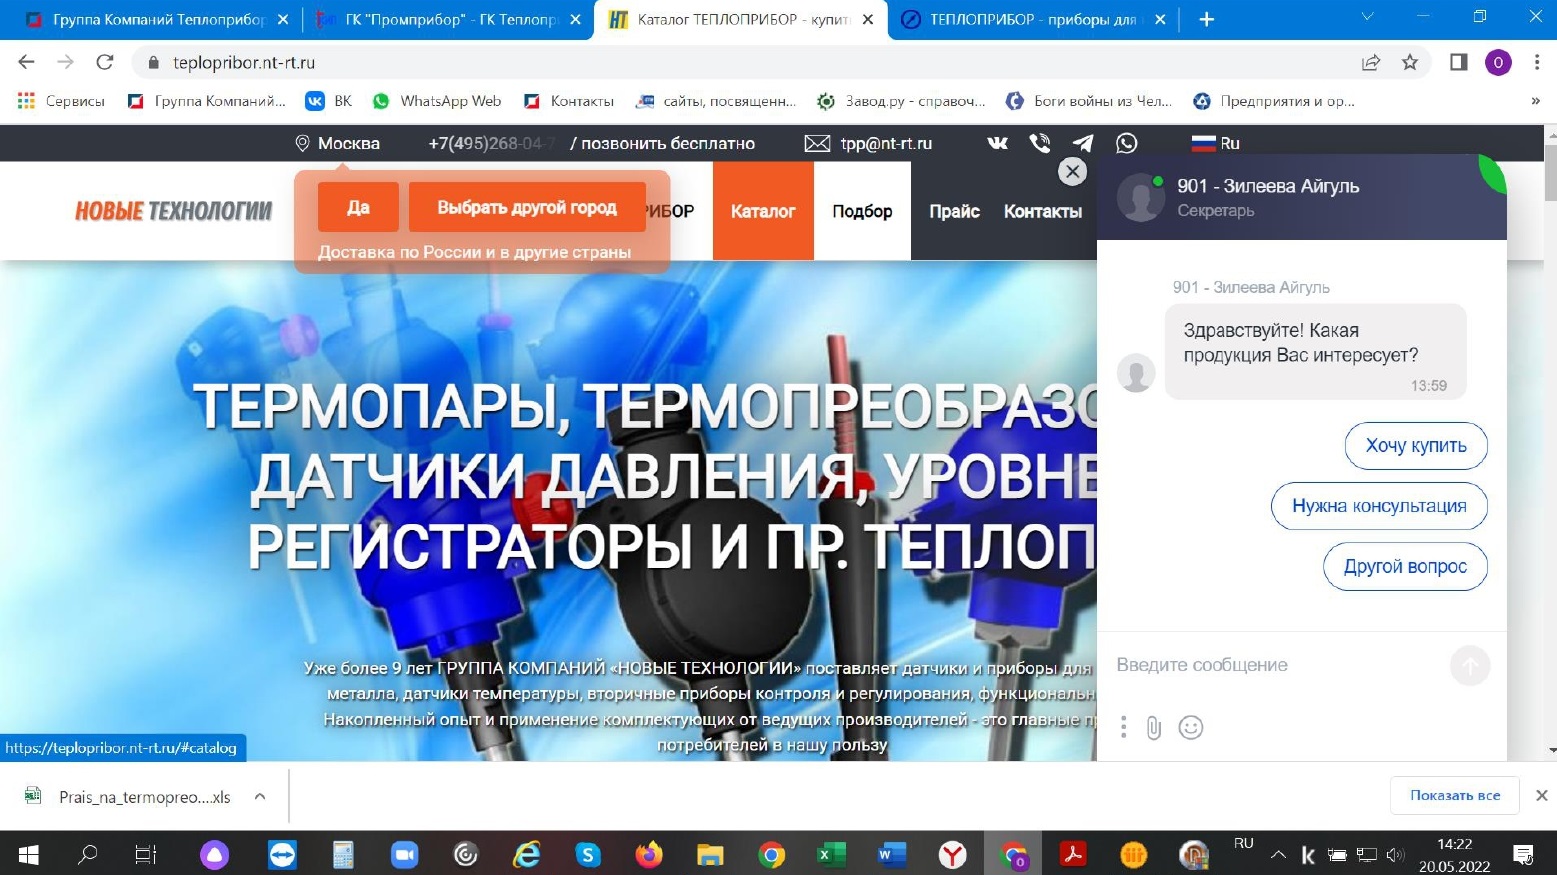Open the WhatsApp icon in site header
This screenshot has width=1557, height=875.
point(1127,143)
